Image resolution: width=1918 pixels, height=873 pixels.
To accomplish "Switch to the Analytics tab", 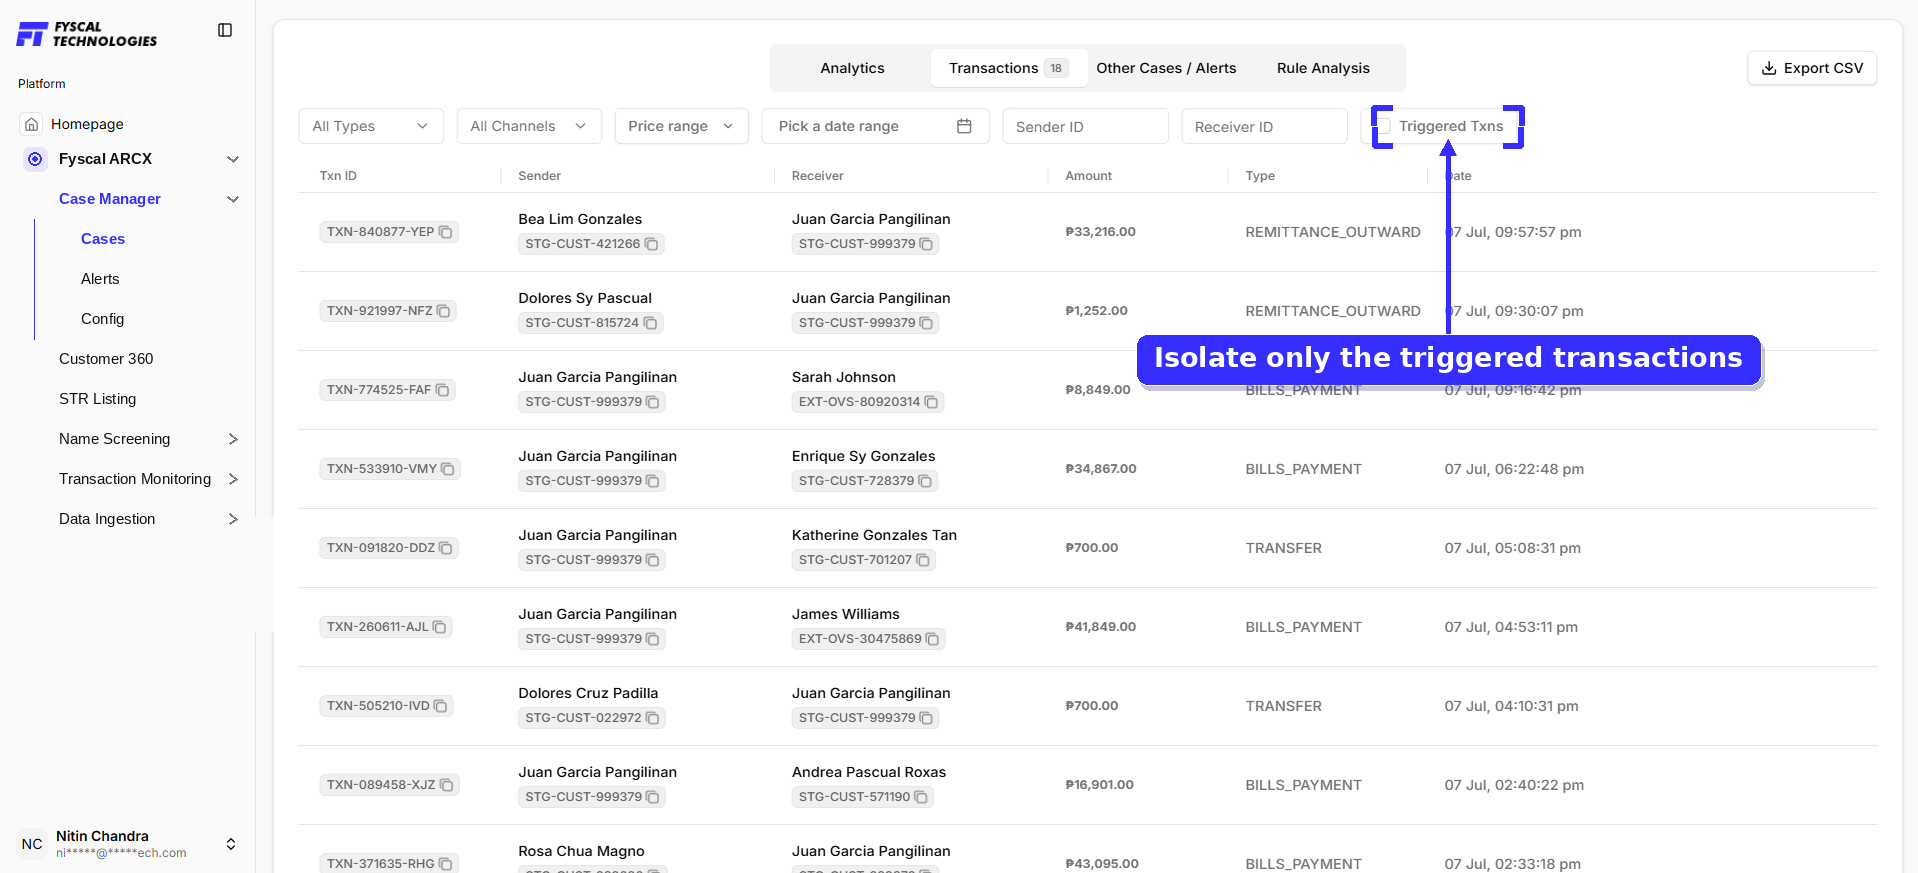I will point(852,68).
